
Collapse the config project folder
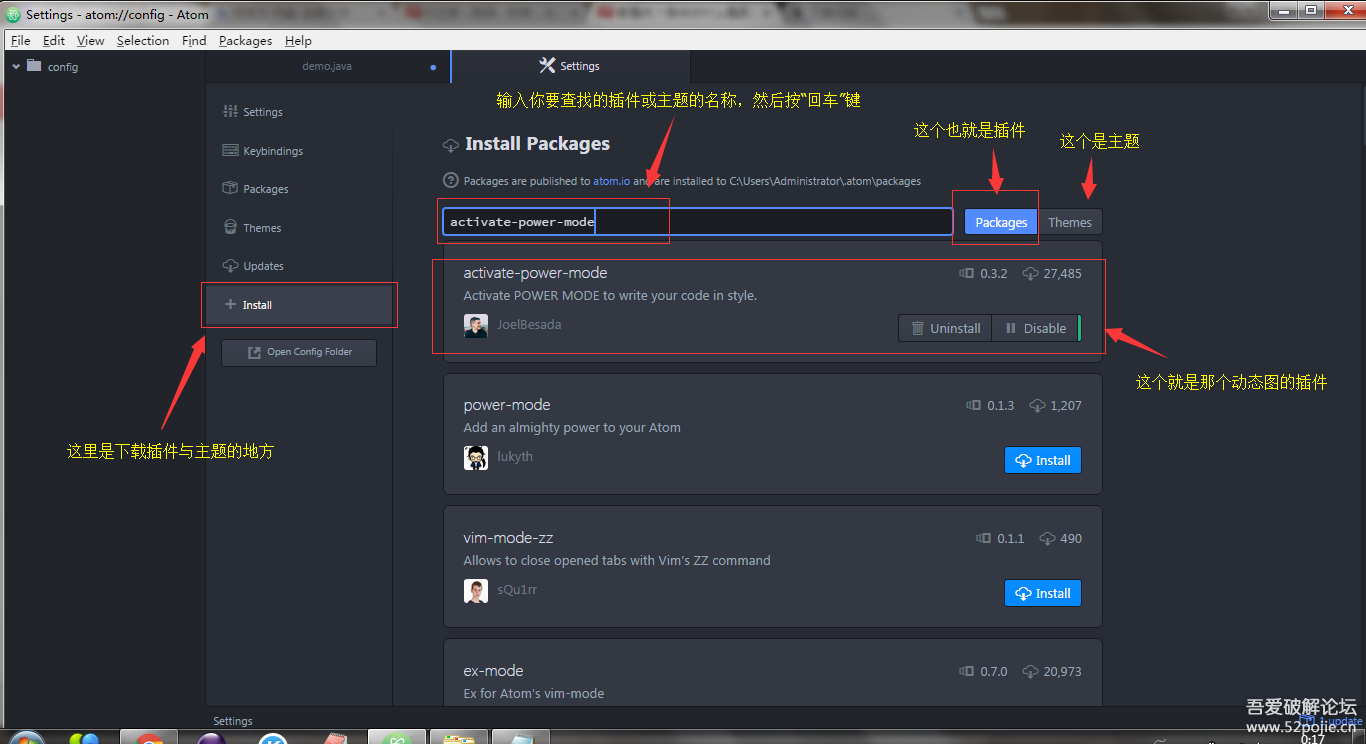[16, 67]
